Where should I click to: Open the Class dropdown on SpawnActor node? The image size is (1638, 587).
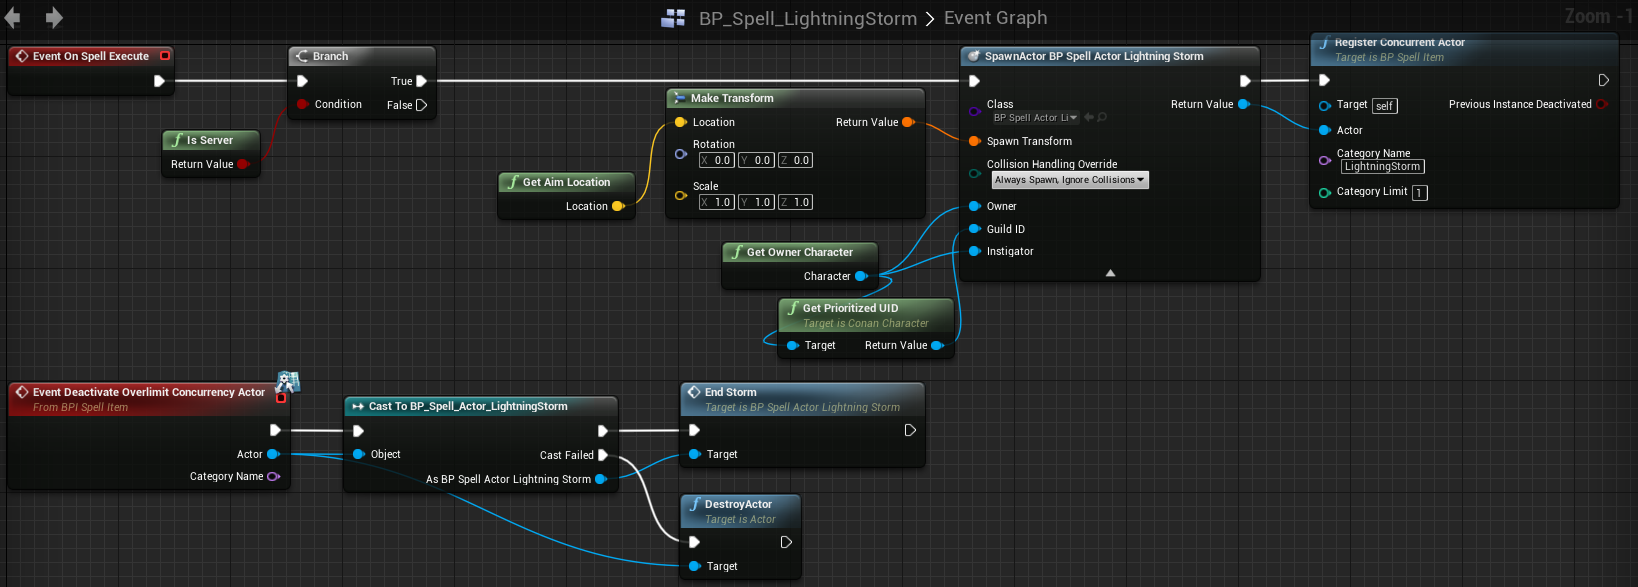point(1035,118)
